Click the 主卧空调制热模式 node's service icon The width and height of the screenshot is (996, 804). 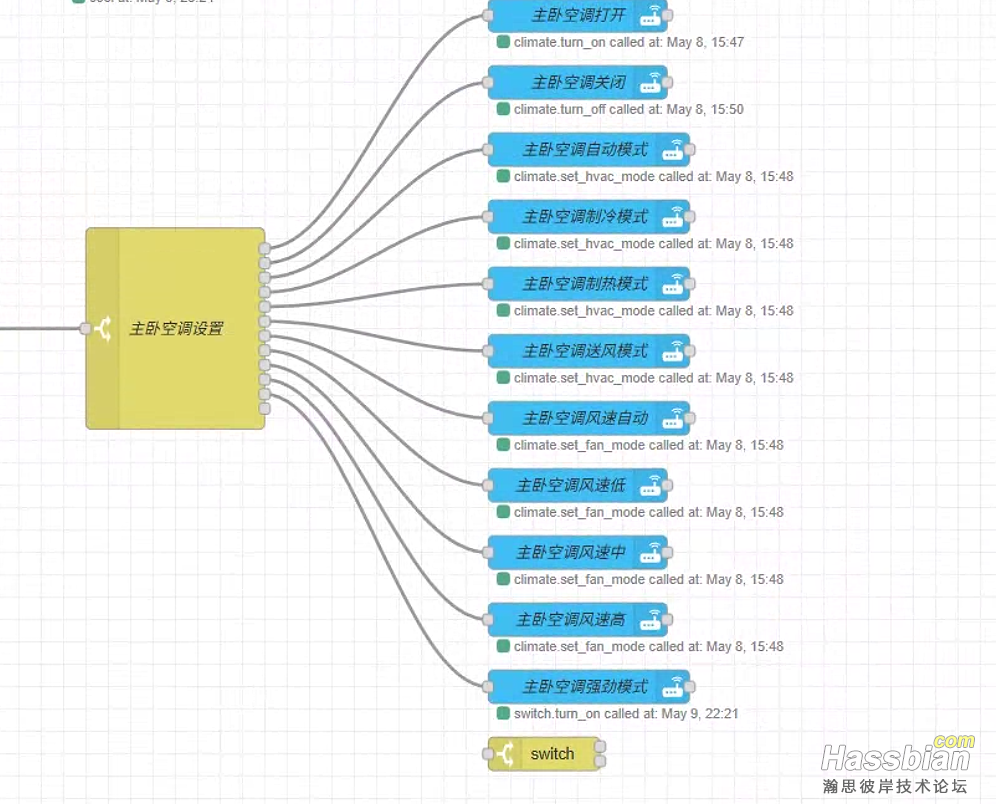673,284
